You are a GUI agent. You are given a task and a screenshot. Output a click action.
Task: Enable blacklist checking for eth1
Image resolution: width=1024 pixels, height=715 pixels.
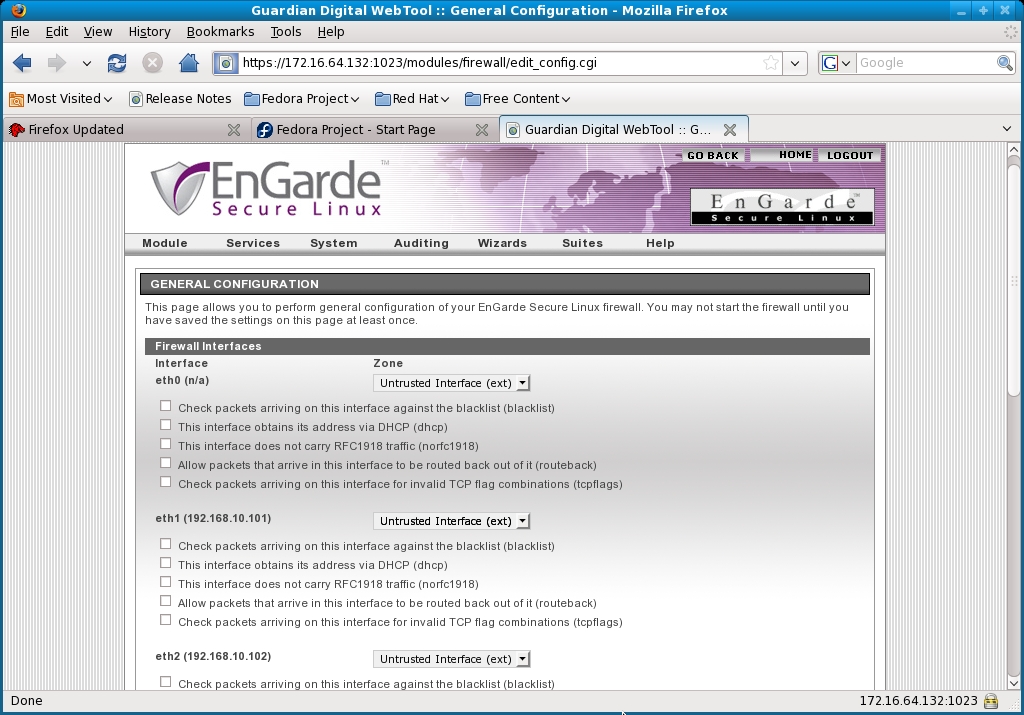coord(165,544)
